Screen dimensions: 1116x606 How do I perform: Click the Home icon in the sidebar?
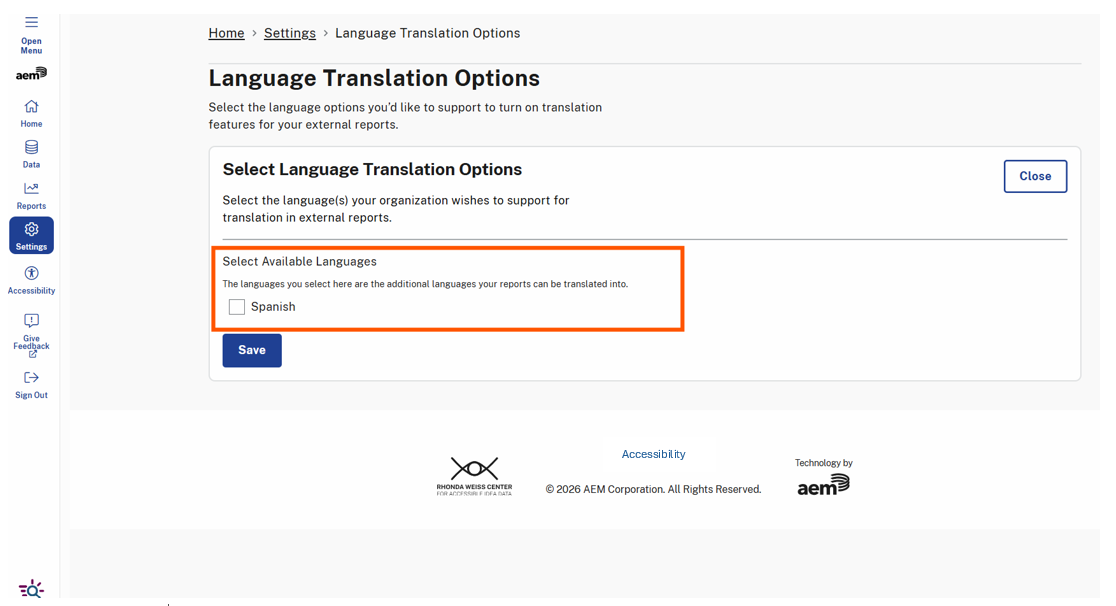point(31,107)
